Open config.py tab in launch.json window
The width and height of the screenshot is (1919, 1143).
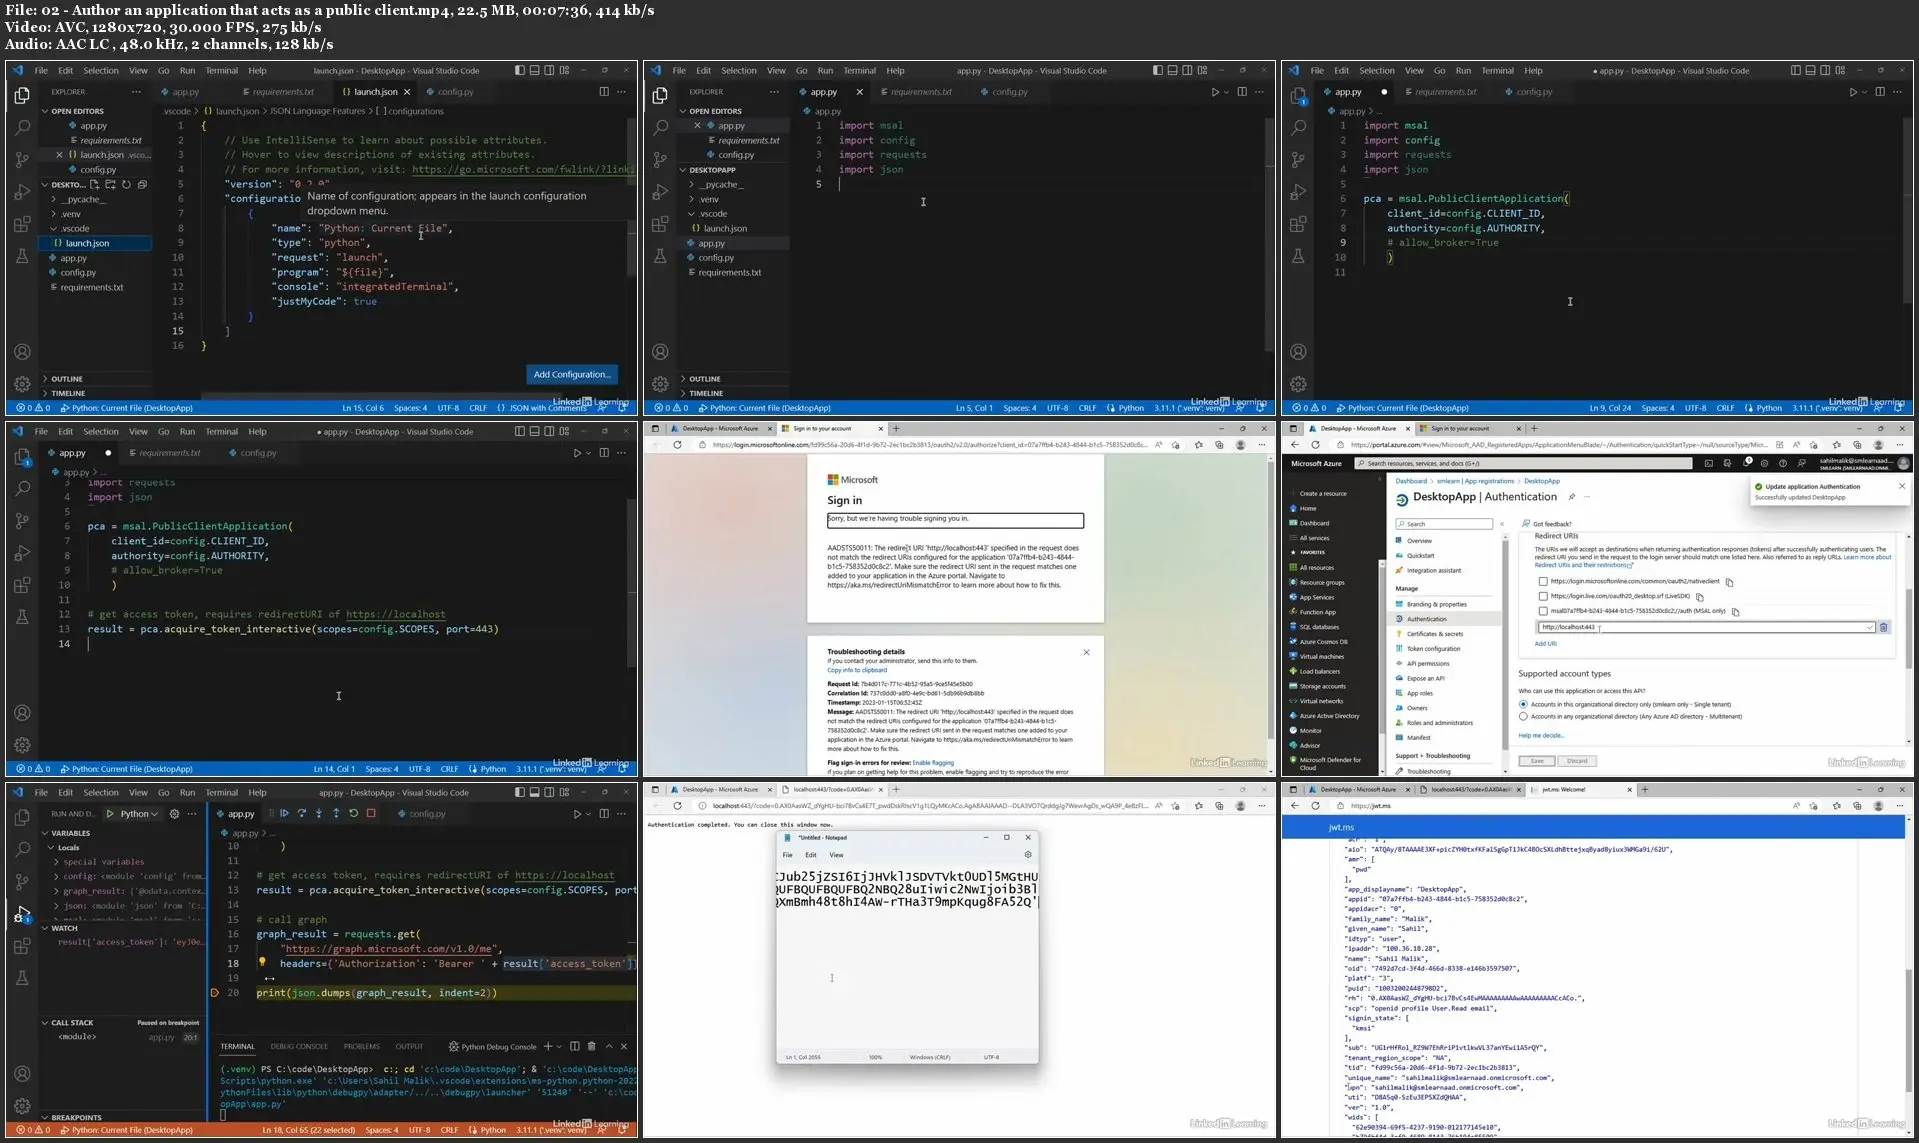(x=455, y=92)
